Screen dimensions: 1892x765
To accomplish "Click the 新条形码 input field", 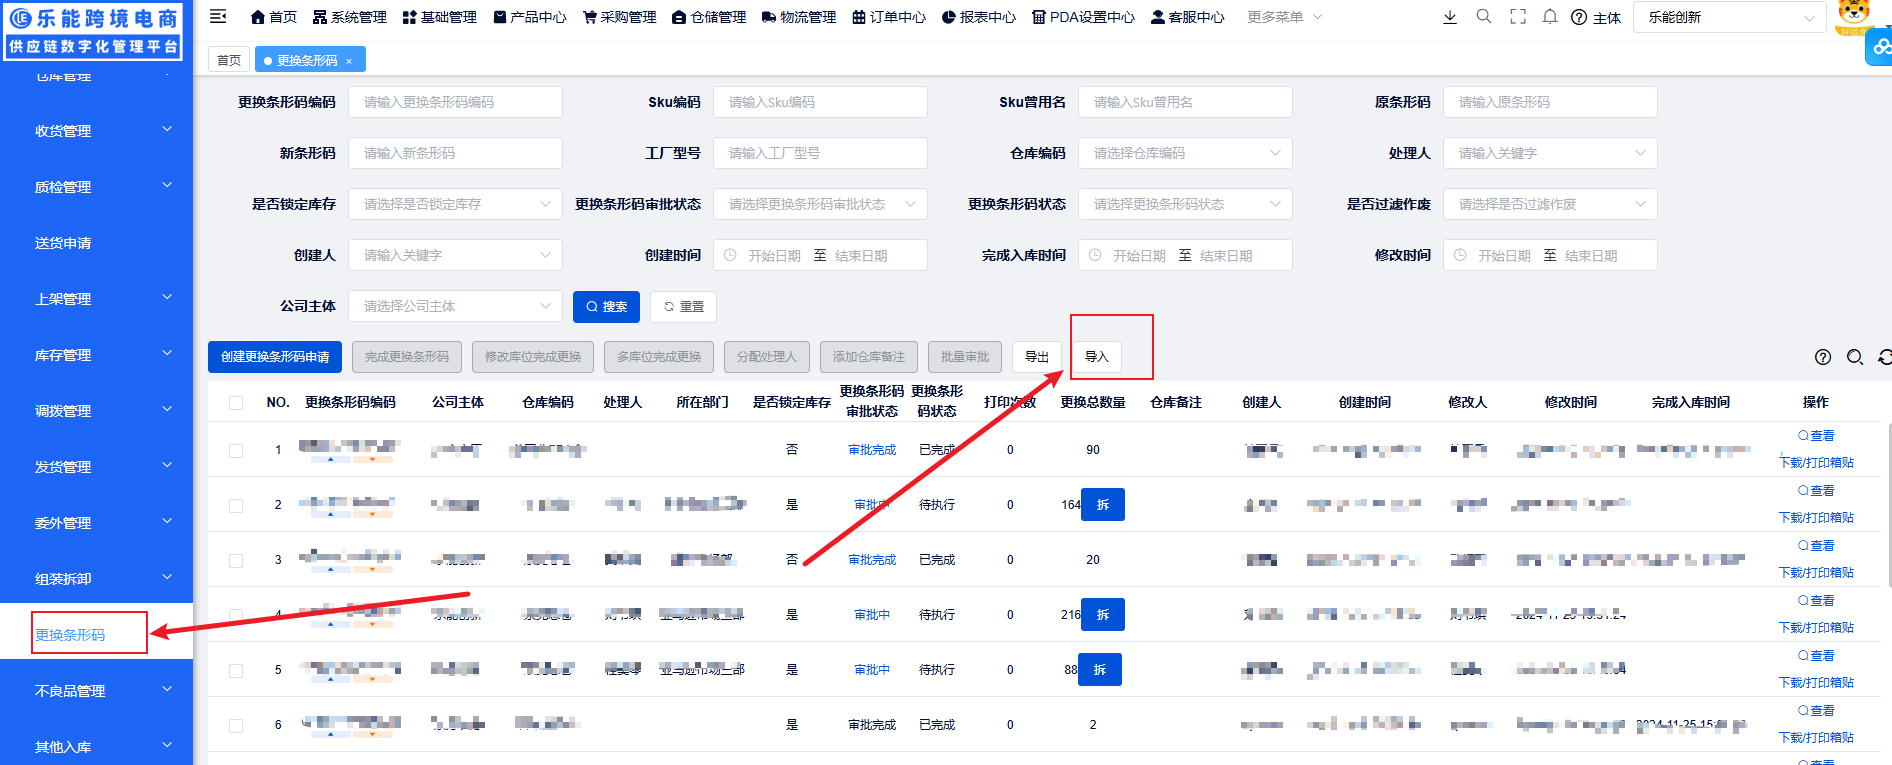I will coord(455,153).
